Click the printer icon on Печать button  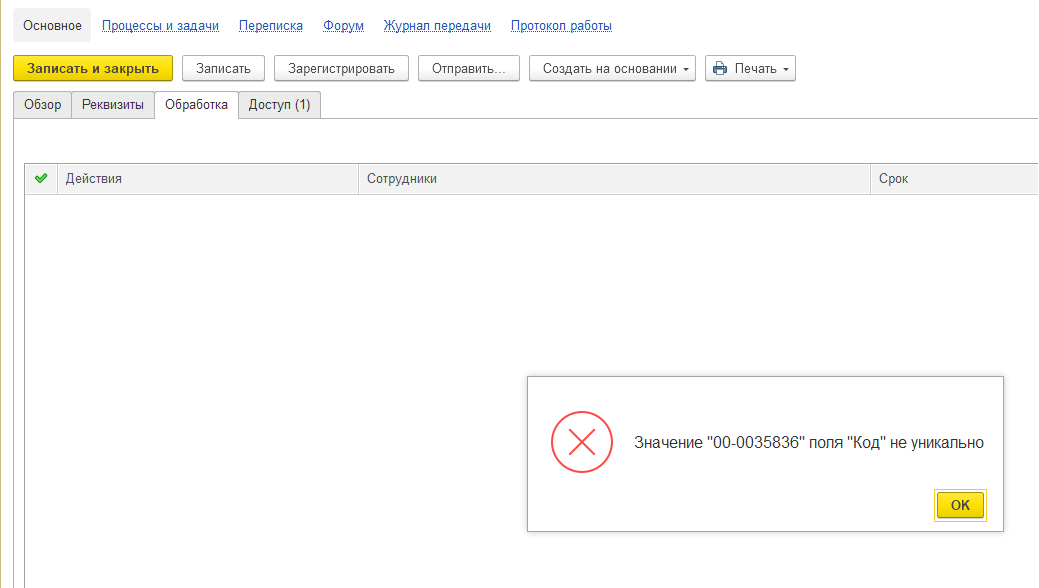(720, 69)
